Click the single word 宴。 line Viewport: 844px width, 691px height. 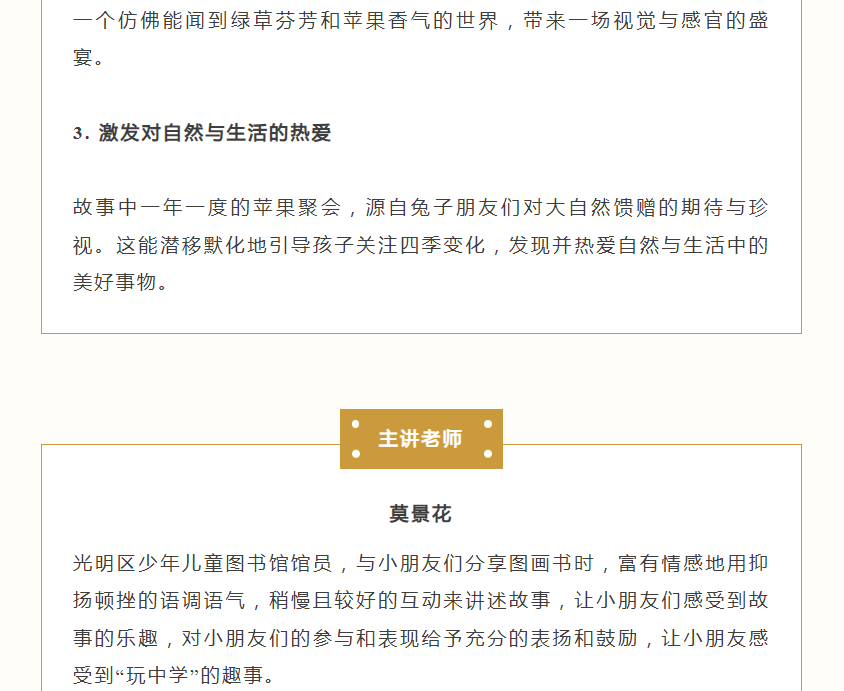(x=89, y=58)
